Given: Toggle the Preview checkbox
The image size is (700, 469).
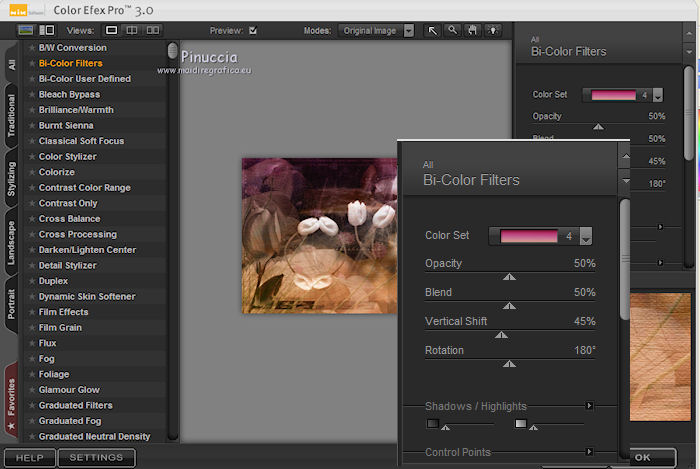Looking at the screenshot, I should pyautogui.click(x=253, y=30).
